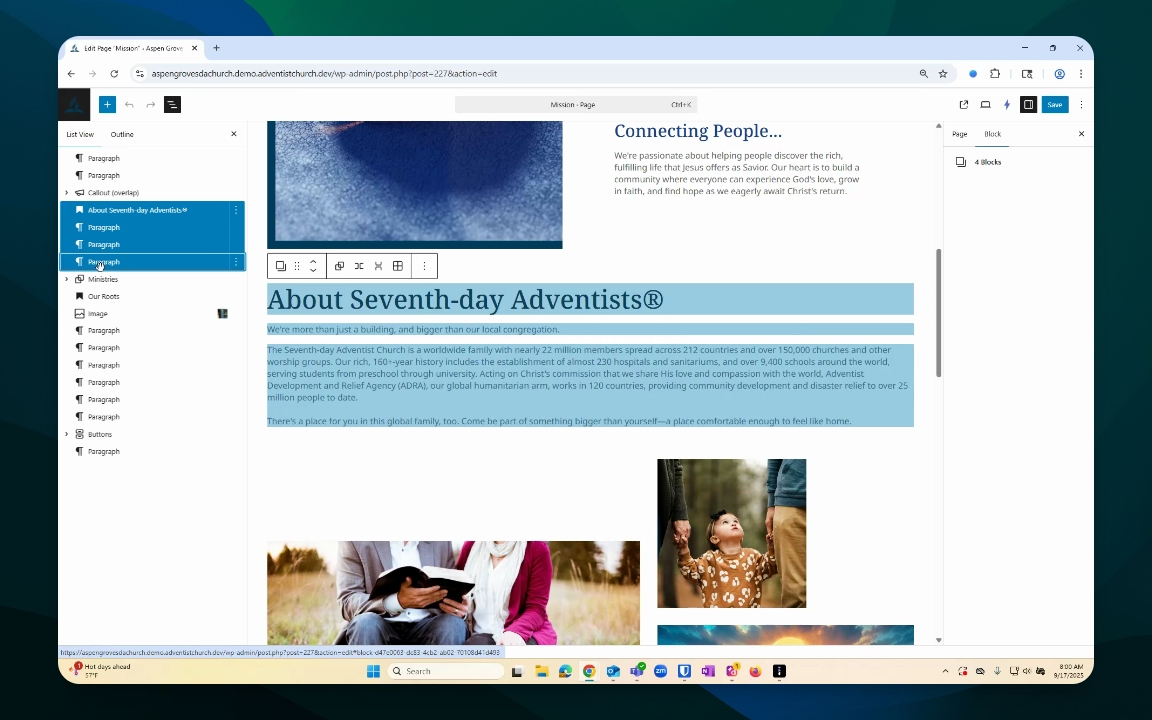Viewport: 1152px width, 720px height.
Task: Save the page
Action: 1055,104
